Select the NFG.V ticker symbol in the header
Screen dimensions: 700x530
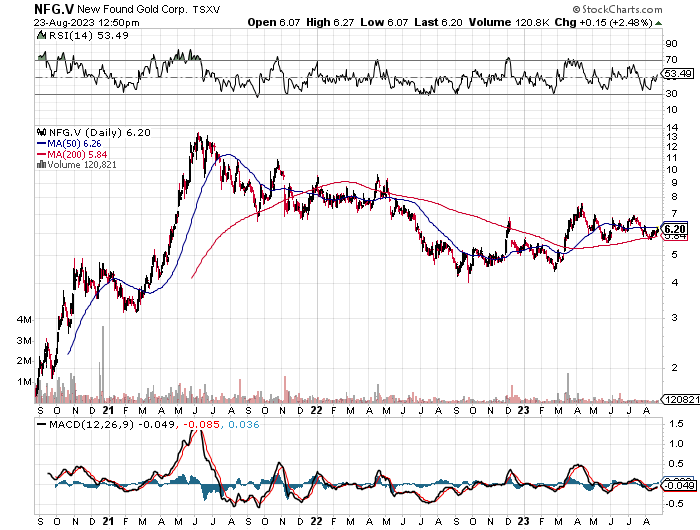[x=54, y=9]
